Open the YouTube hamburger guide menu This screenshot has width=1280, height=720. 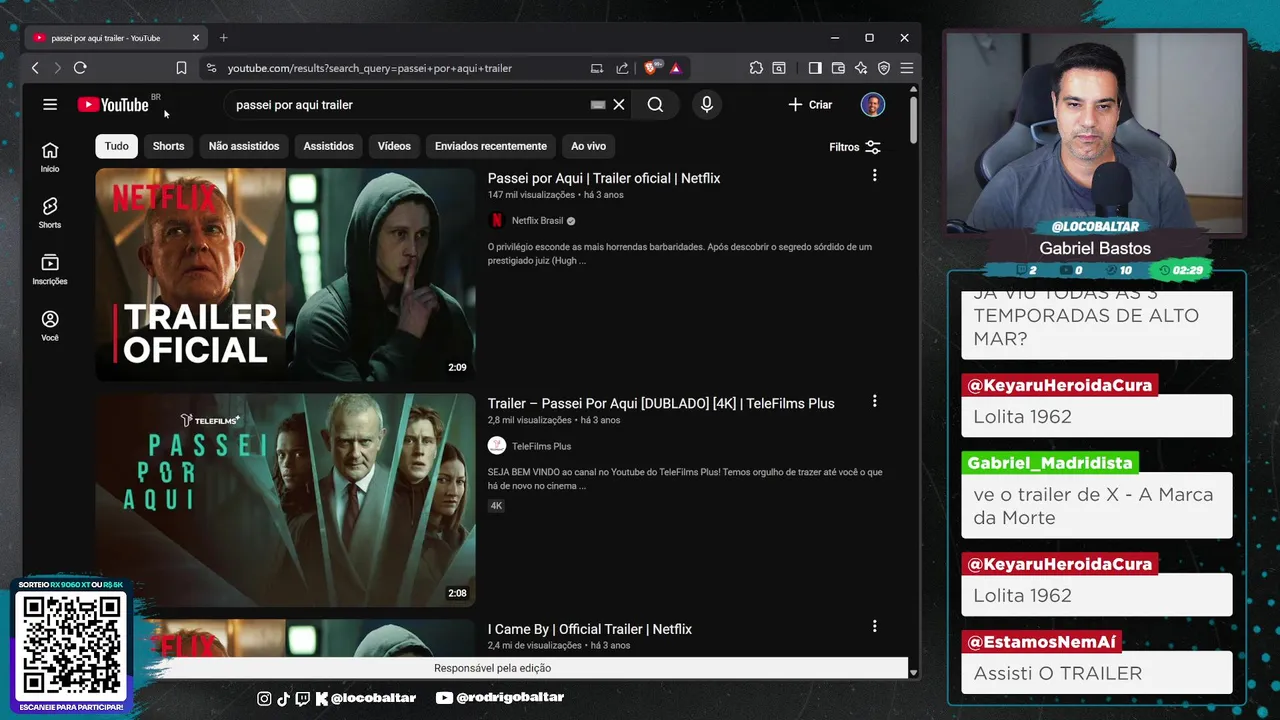tap(50, 104)
